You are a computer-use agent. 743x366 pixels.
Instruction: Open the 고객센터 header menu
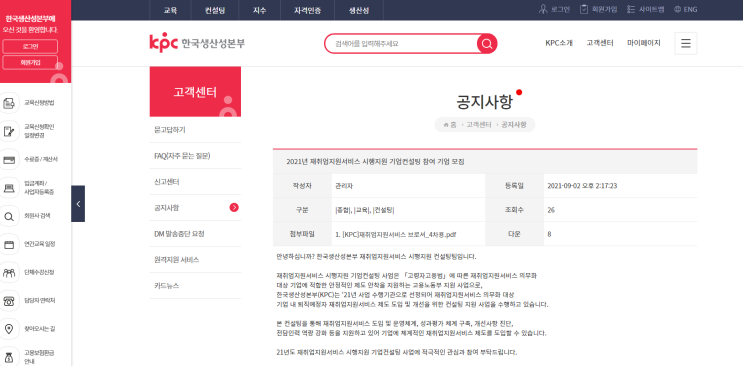tap(600, 43)
